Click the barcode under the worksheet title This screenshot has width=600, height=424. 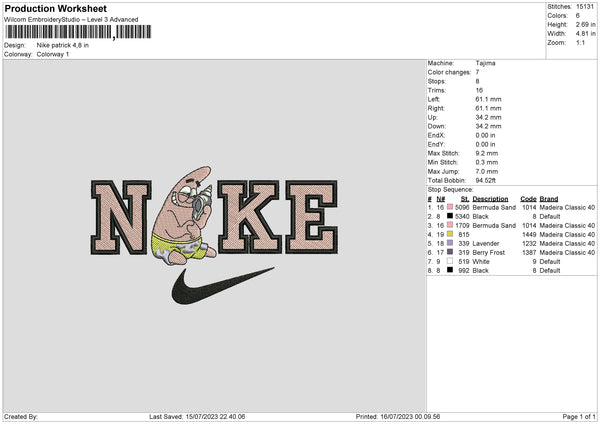[x=78, y=32]
